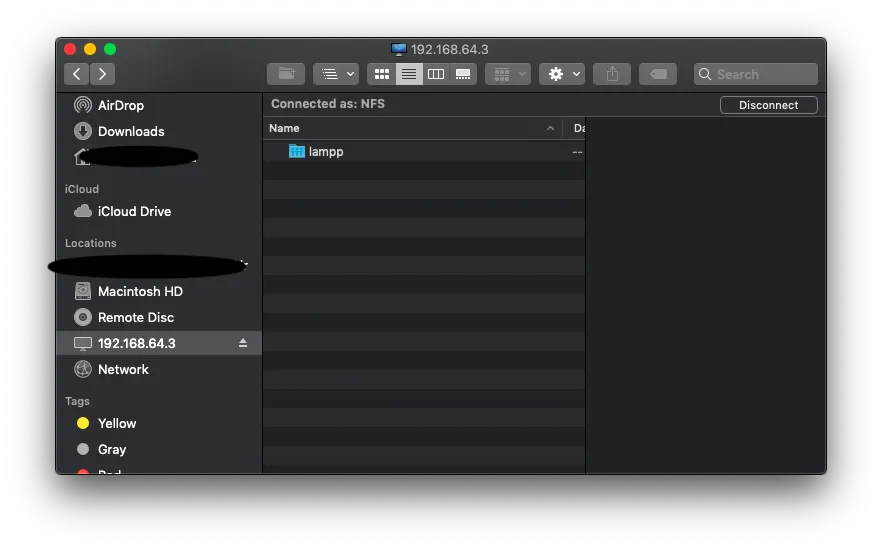Switch to icon view
Image resolution: width=882 pixels, height=548 pixels.
tap(381, 74)
